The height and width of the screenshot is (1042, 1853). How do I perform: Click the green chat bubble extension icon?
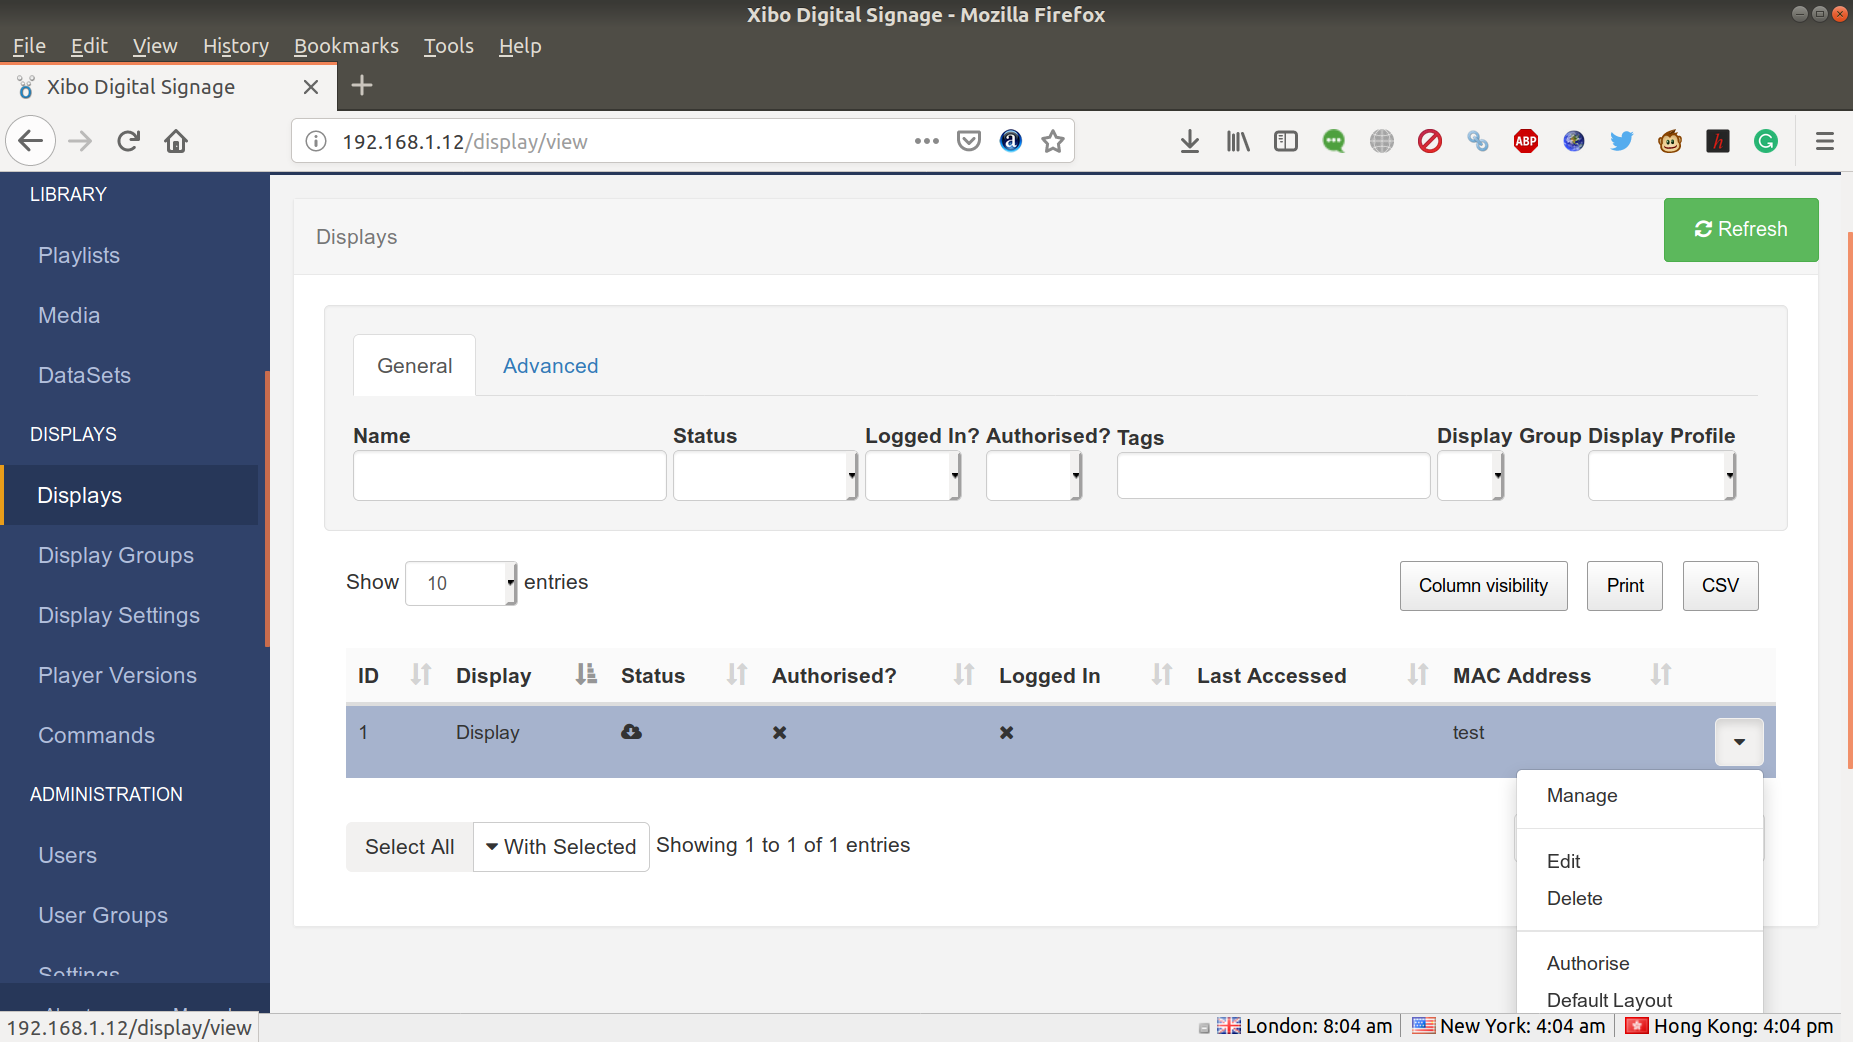point(1334,141)
